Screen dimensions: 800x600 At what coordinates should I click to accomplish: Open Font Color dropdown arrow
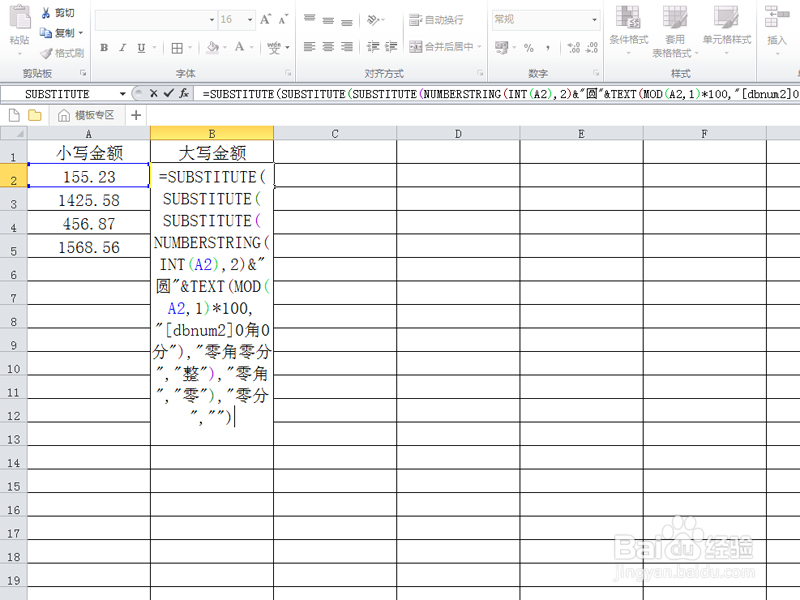click(252, 47)
